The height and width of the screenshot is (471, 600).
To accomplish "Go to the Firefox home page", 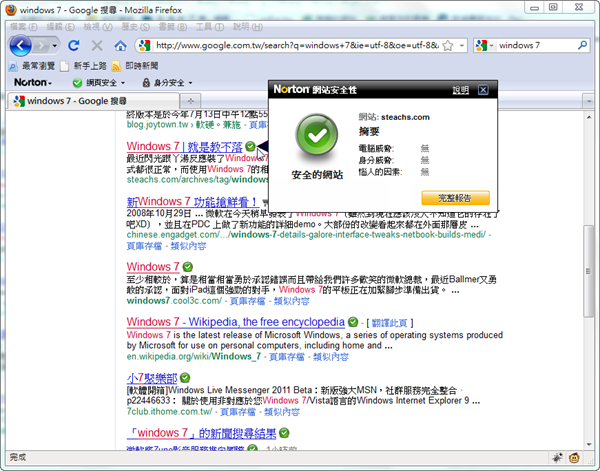I will [120, 46].
